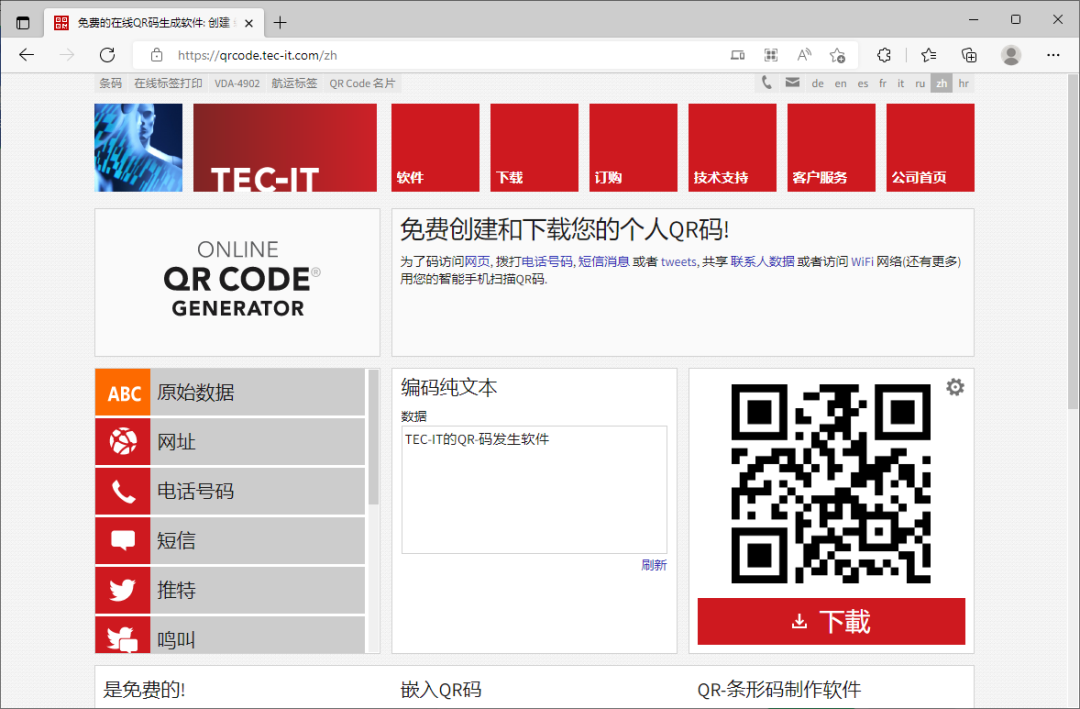Switch language to fr
1080x709 pixels.
tap(883, 83)
